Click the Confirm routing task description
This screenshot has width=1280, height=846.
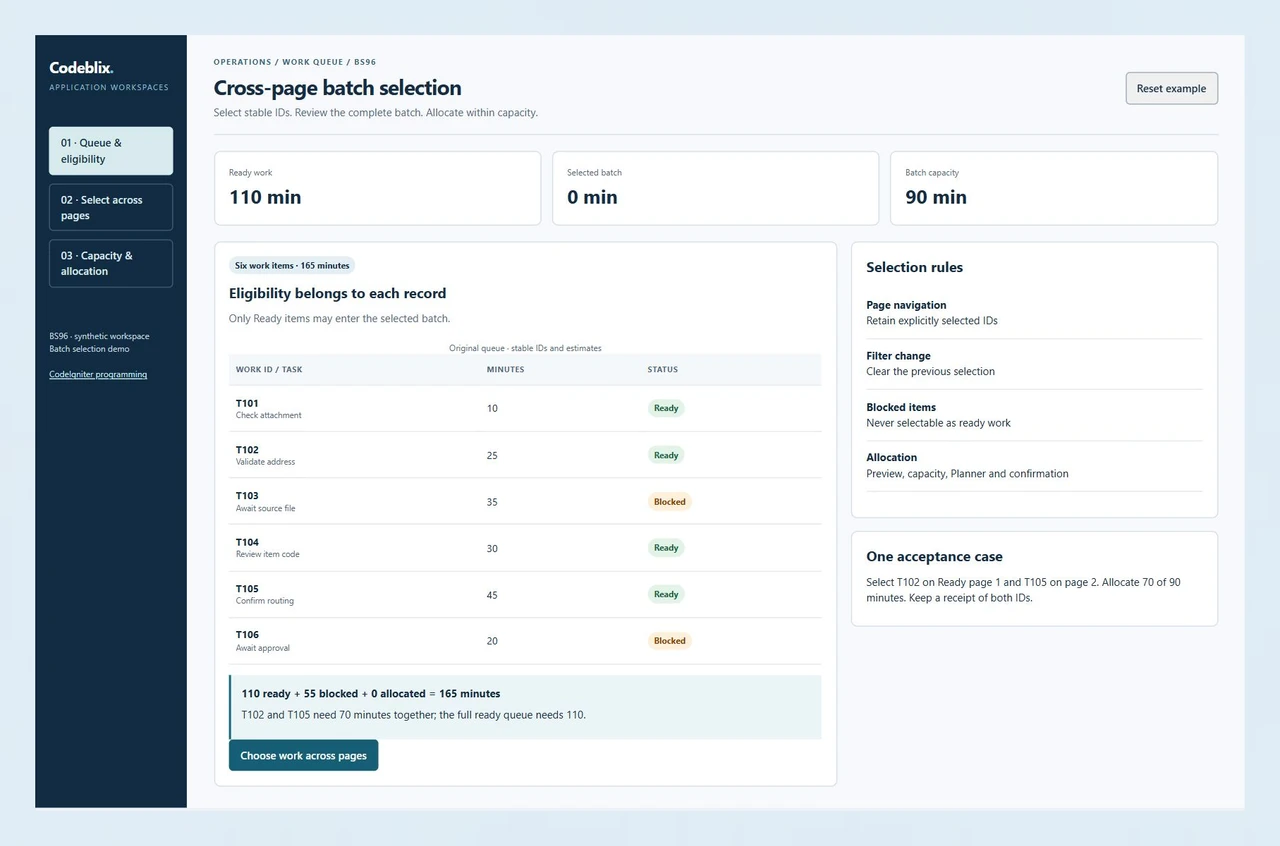(x=265, y=601)
